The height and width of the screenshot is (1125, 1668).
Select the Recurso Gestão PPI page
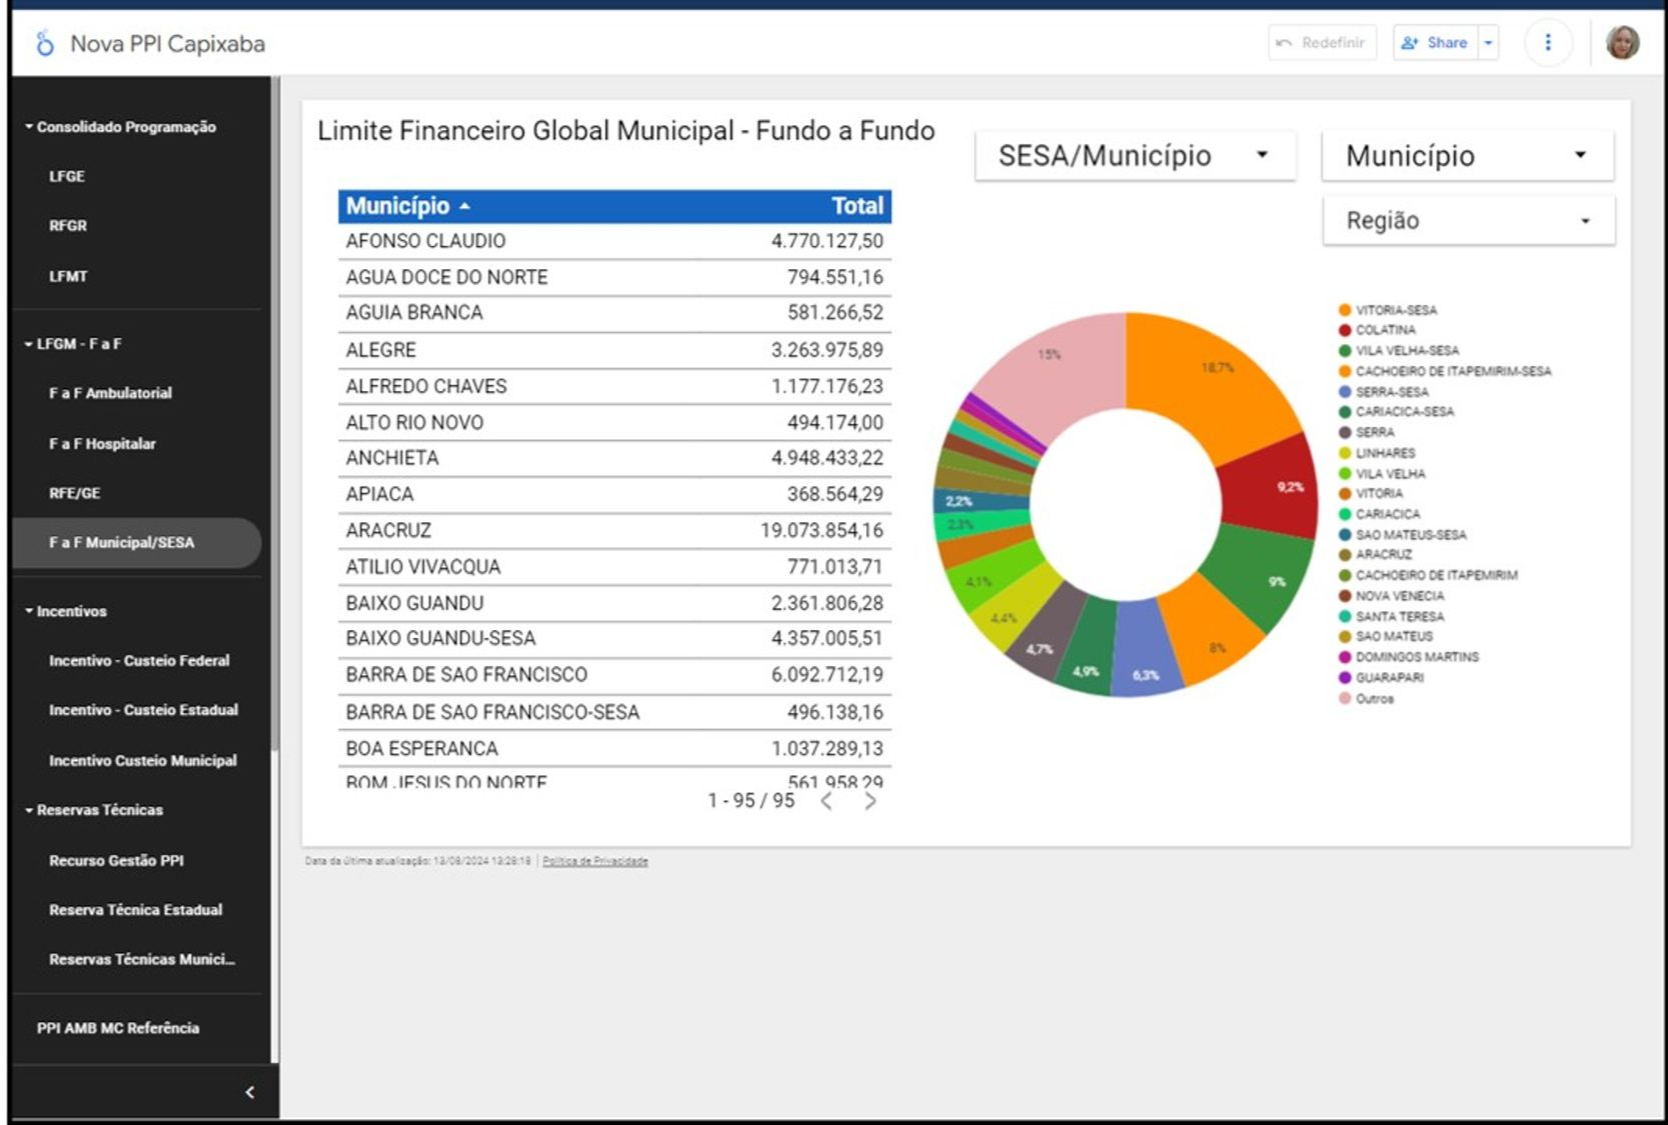tap(116, 860)
